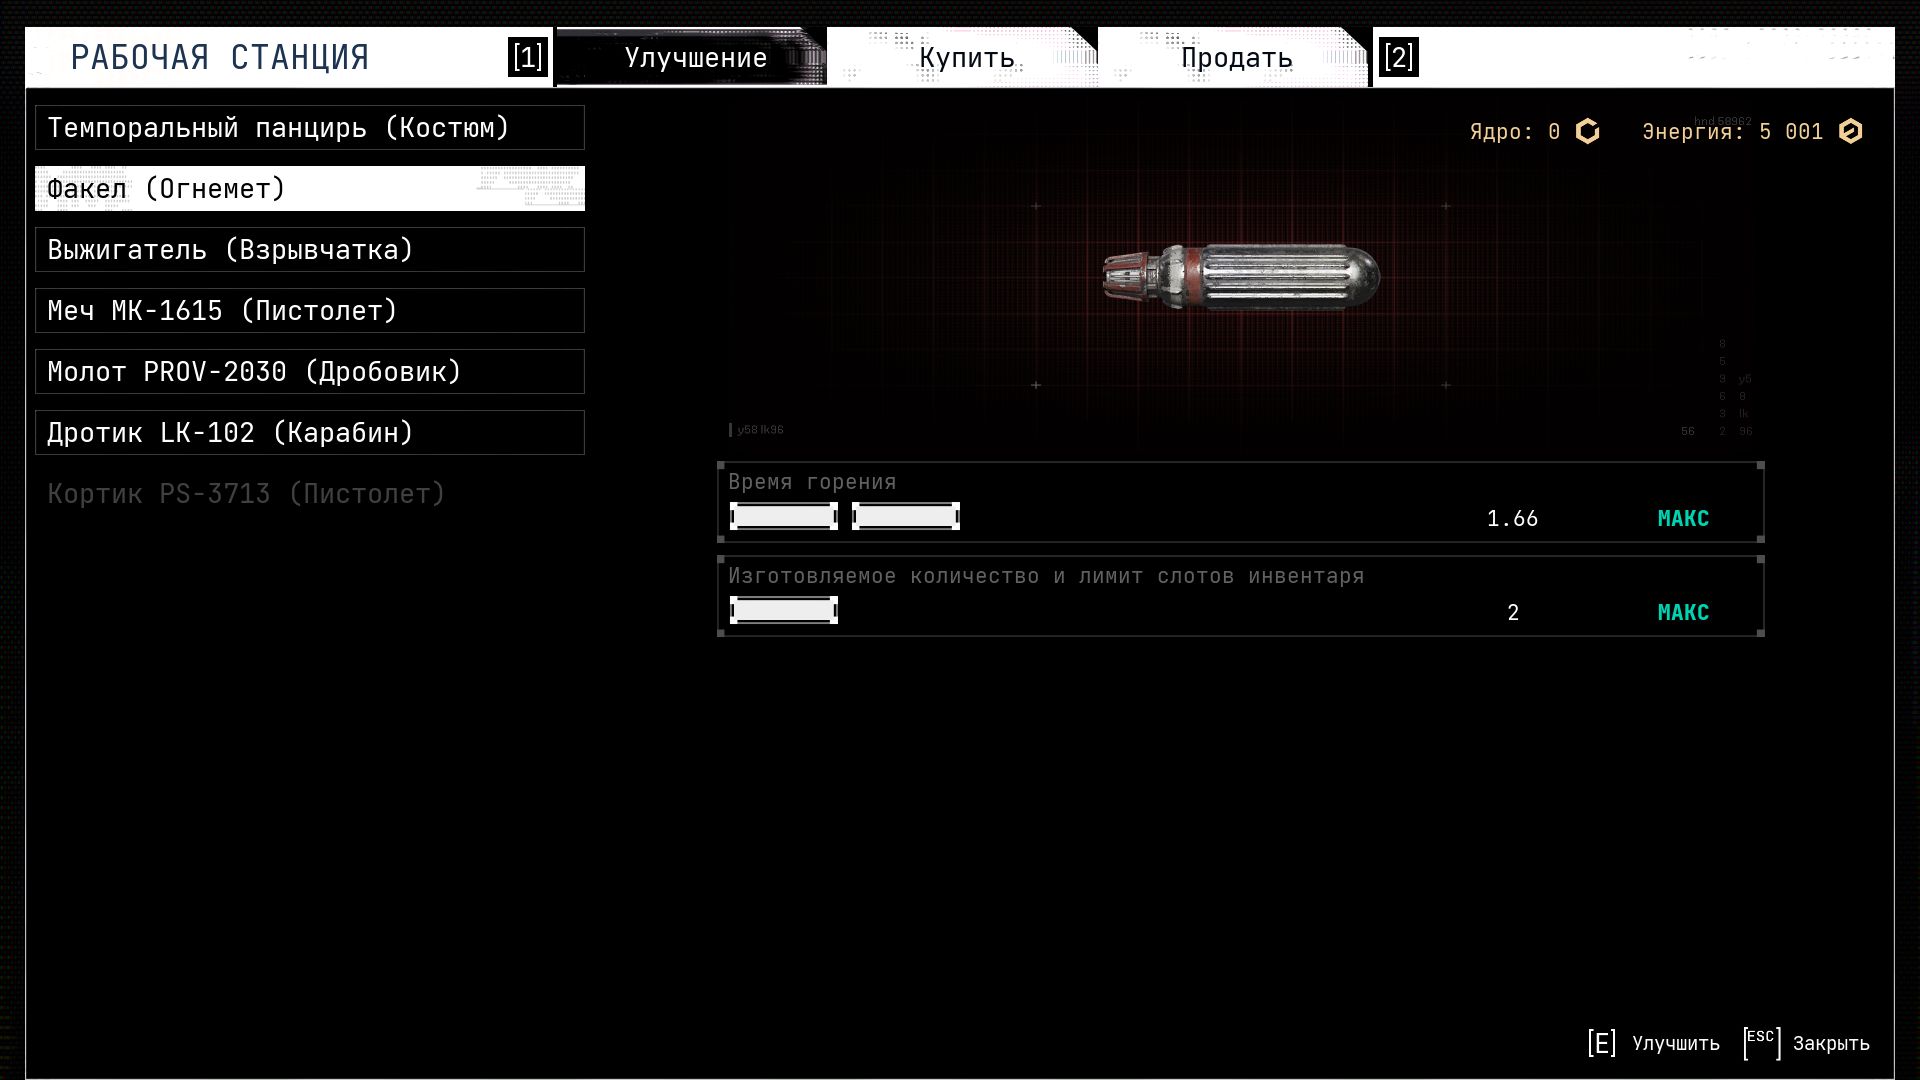
Task: Click greyed-out Кортик PS-3713 (Пистолет)
Action: pyautogui.click(x=246, y=494)
